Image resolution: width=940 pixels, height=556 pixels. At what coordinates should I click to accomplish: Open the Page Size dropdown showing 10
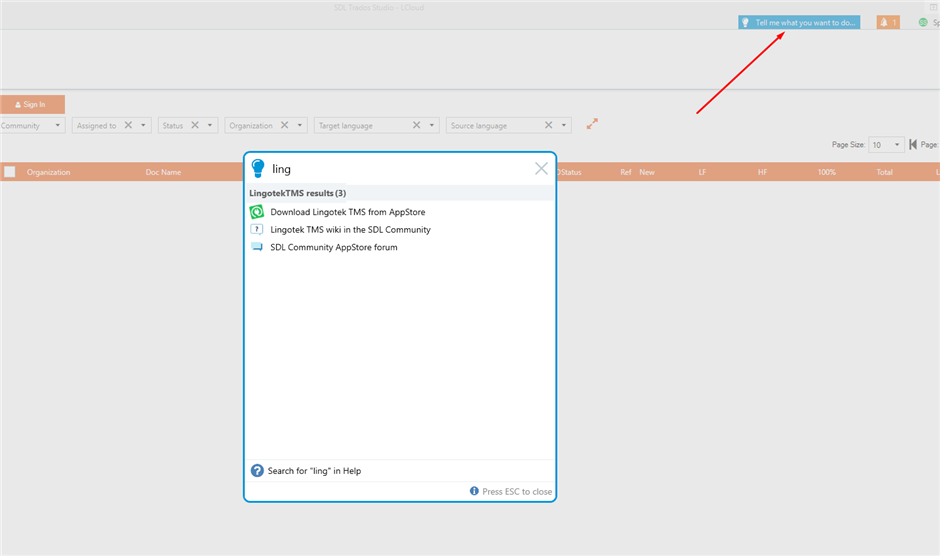[x=886, y=145]
